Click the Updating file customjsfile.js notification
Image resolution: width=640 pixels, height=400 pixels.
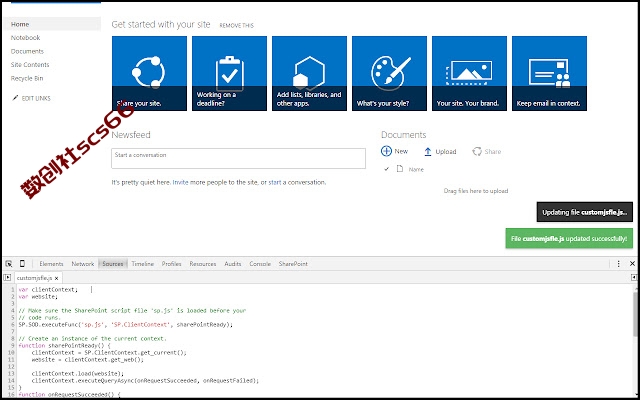[584, 212]
